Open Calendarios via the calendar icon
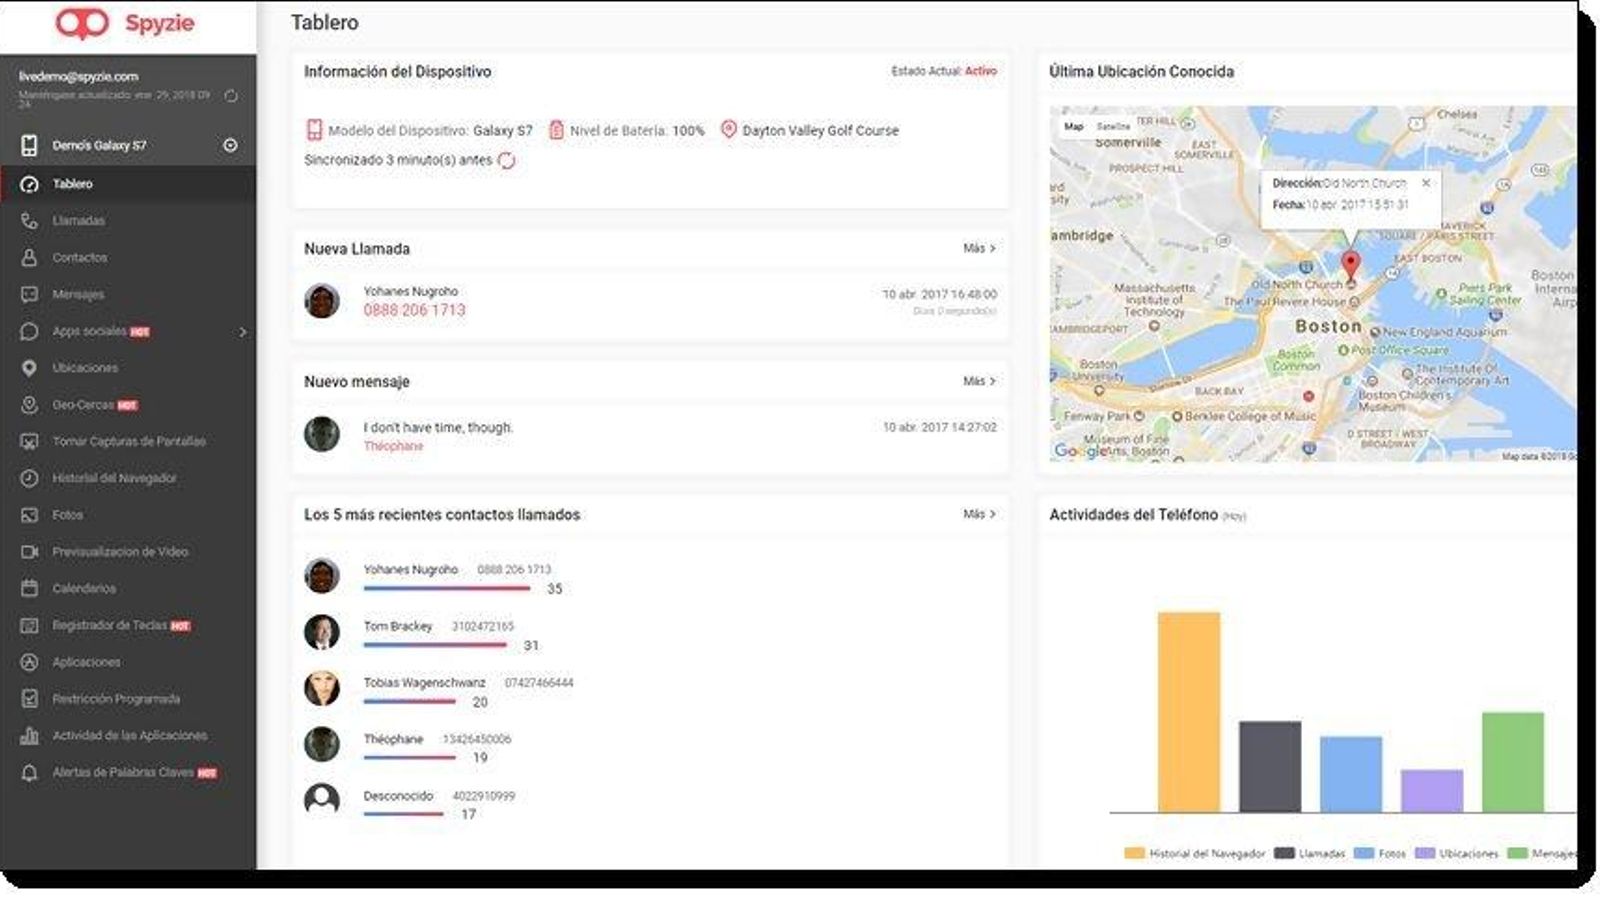This screenshot has height=900, width=1600. click(29, 588)
